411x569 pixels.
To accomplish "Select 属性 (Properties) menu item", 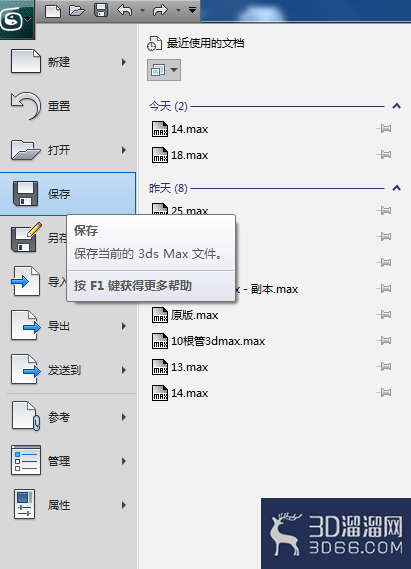I will click(68, 505).
